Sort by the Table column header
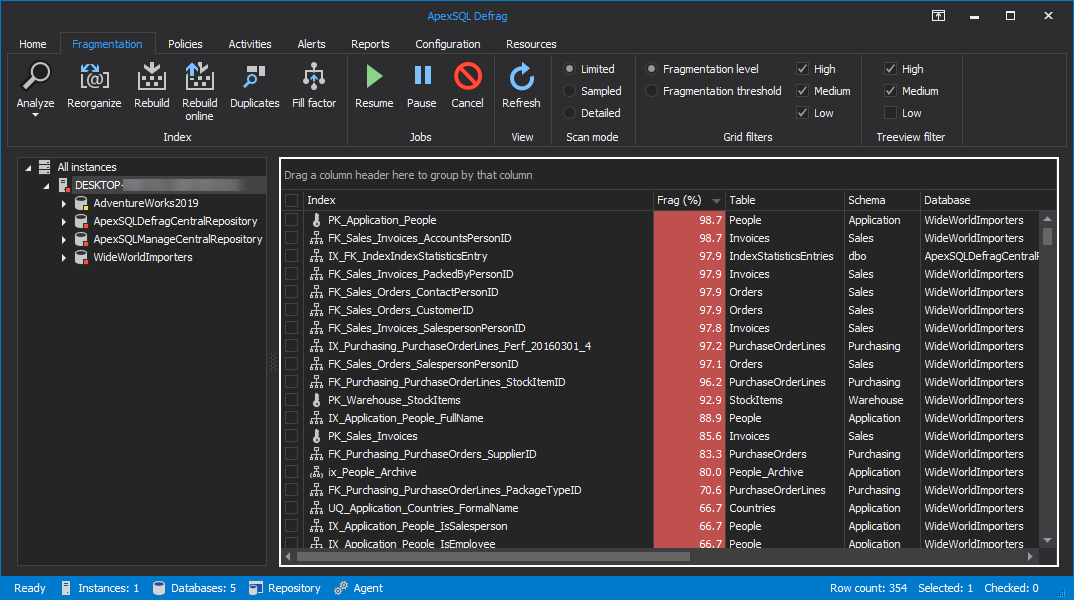Viewport: 1074px width, 600px height. [784, 200]
